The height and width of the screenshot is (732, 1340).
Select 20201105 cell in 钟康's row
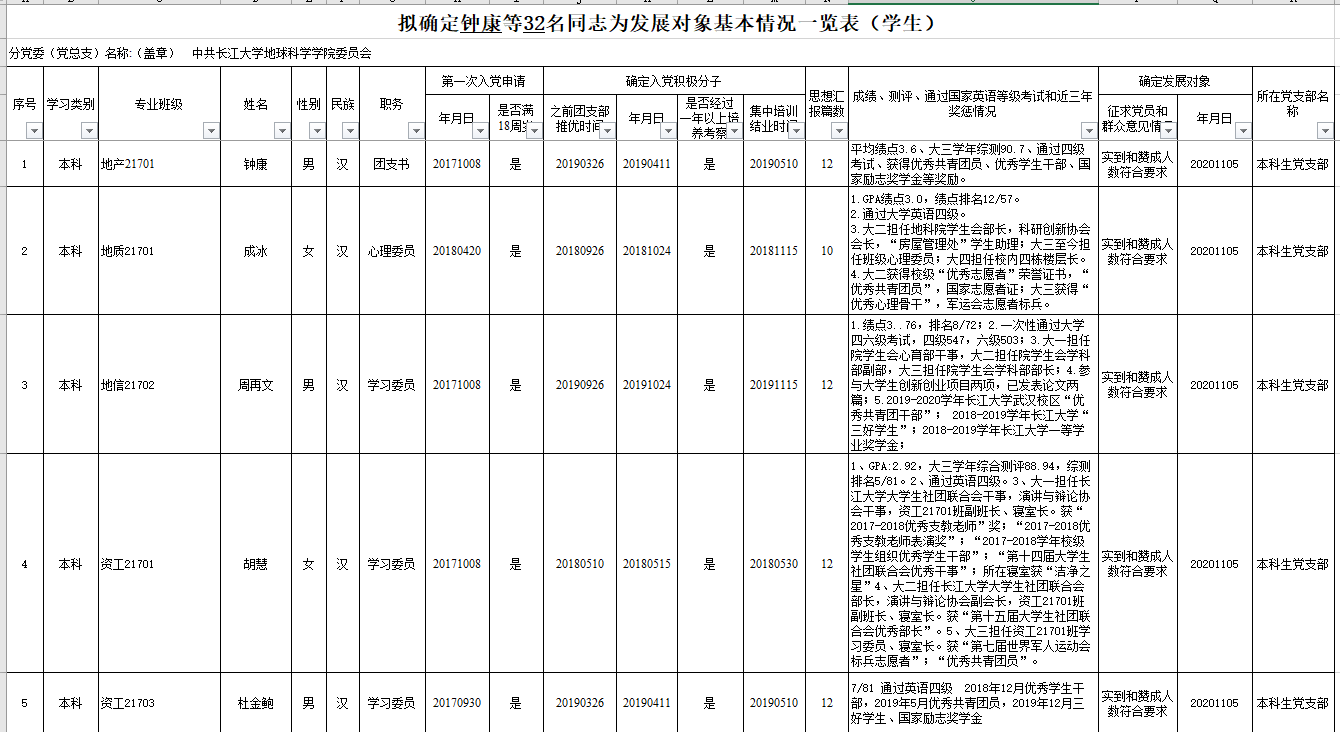tap(1215, 164)
